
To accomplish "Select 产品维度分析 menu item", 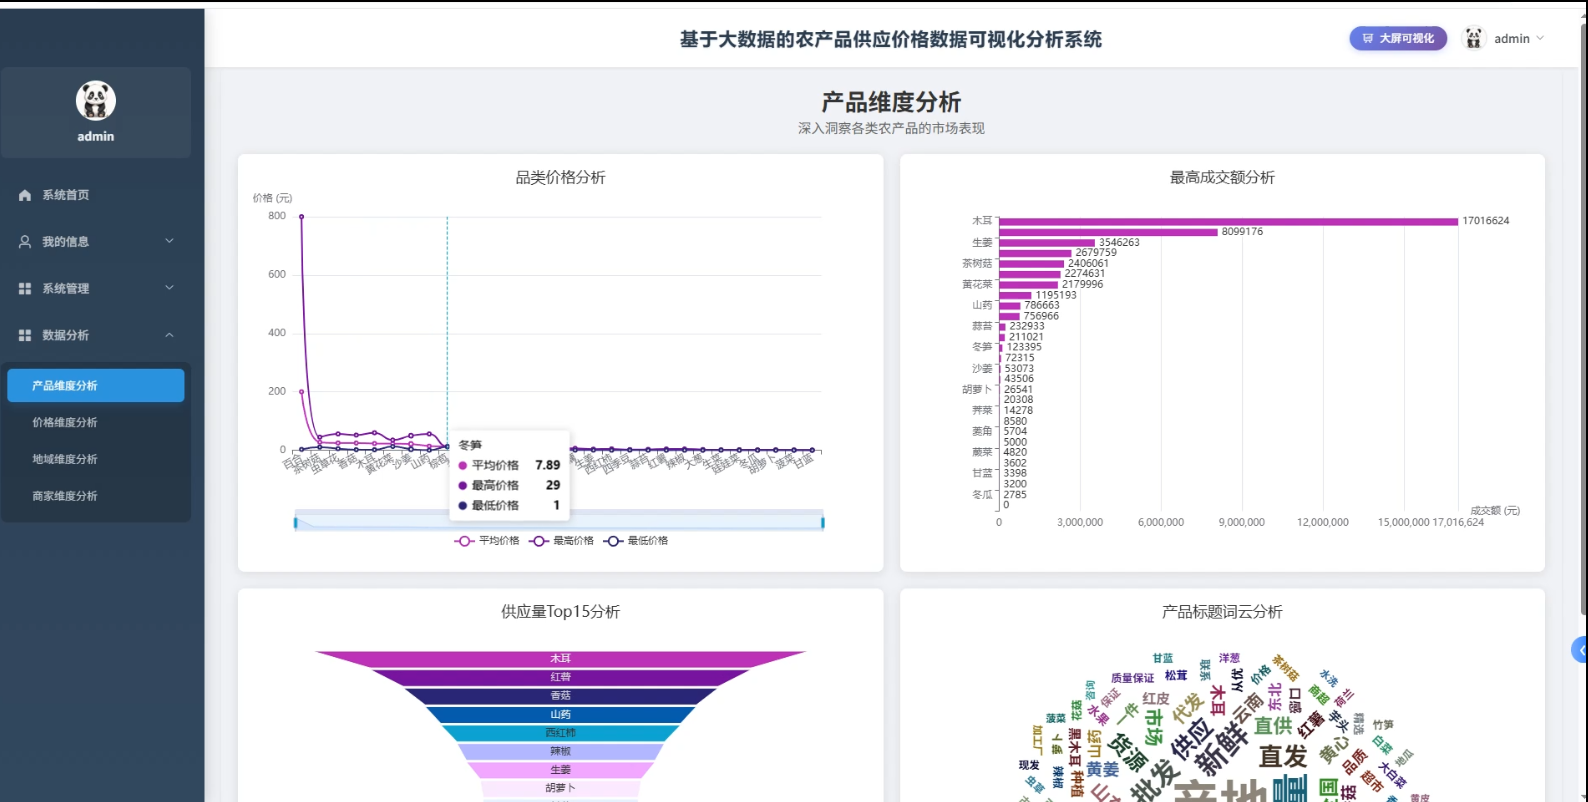I will (96, 385).
